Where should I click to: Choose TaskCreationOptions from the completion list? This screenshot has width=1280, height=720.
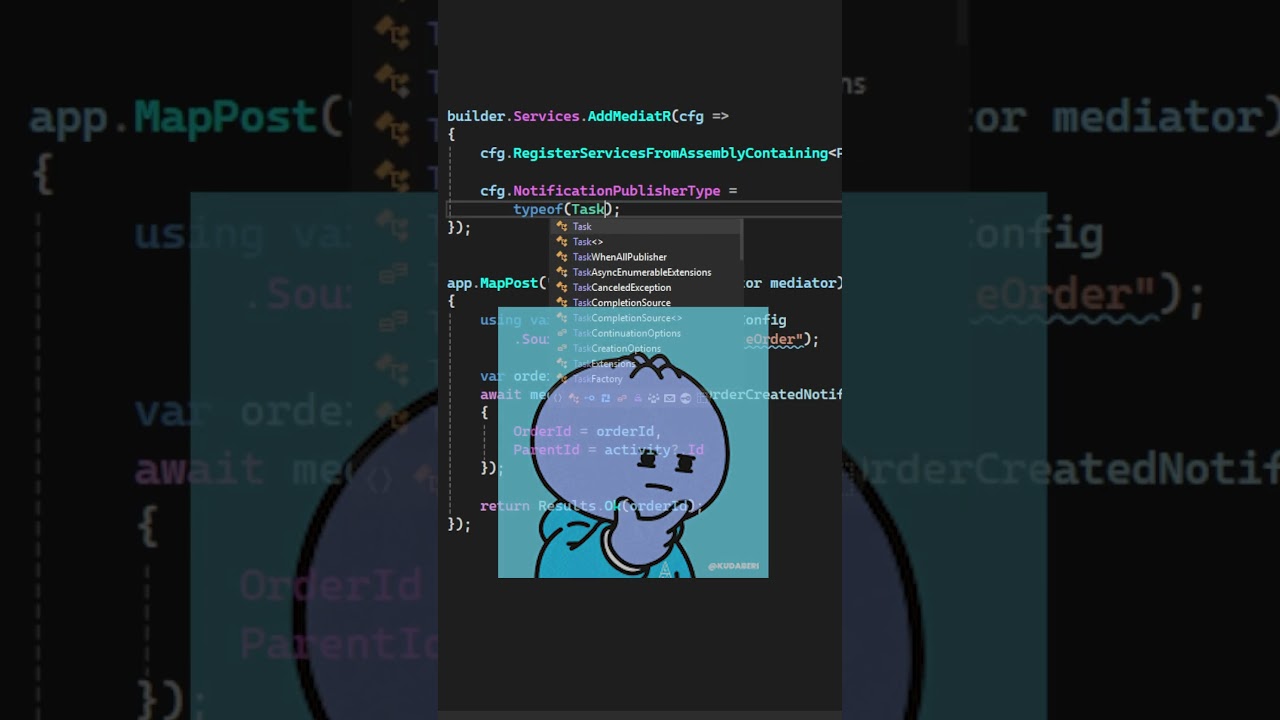click(x=648, y=349)
